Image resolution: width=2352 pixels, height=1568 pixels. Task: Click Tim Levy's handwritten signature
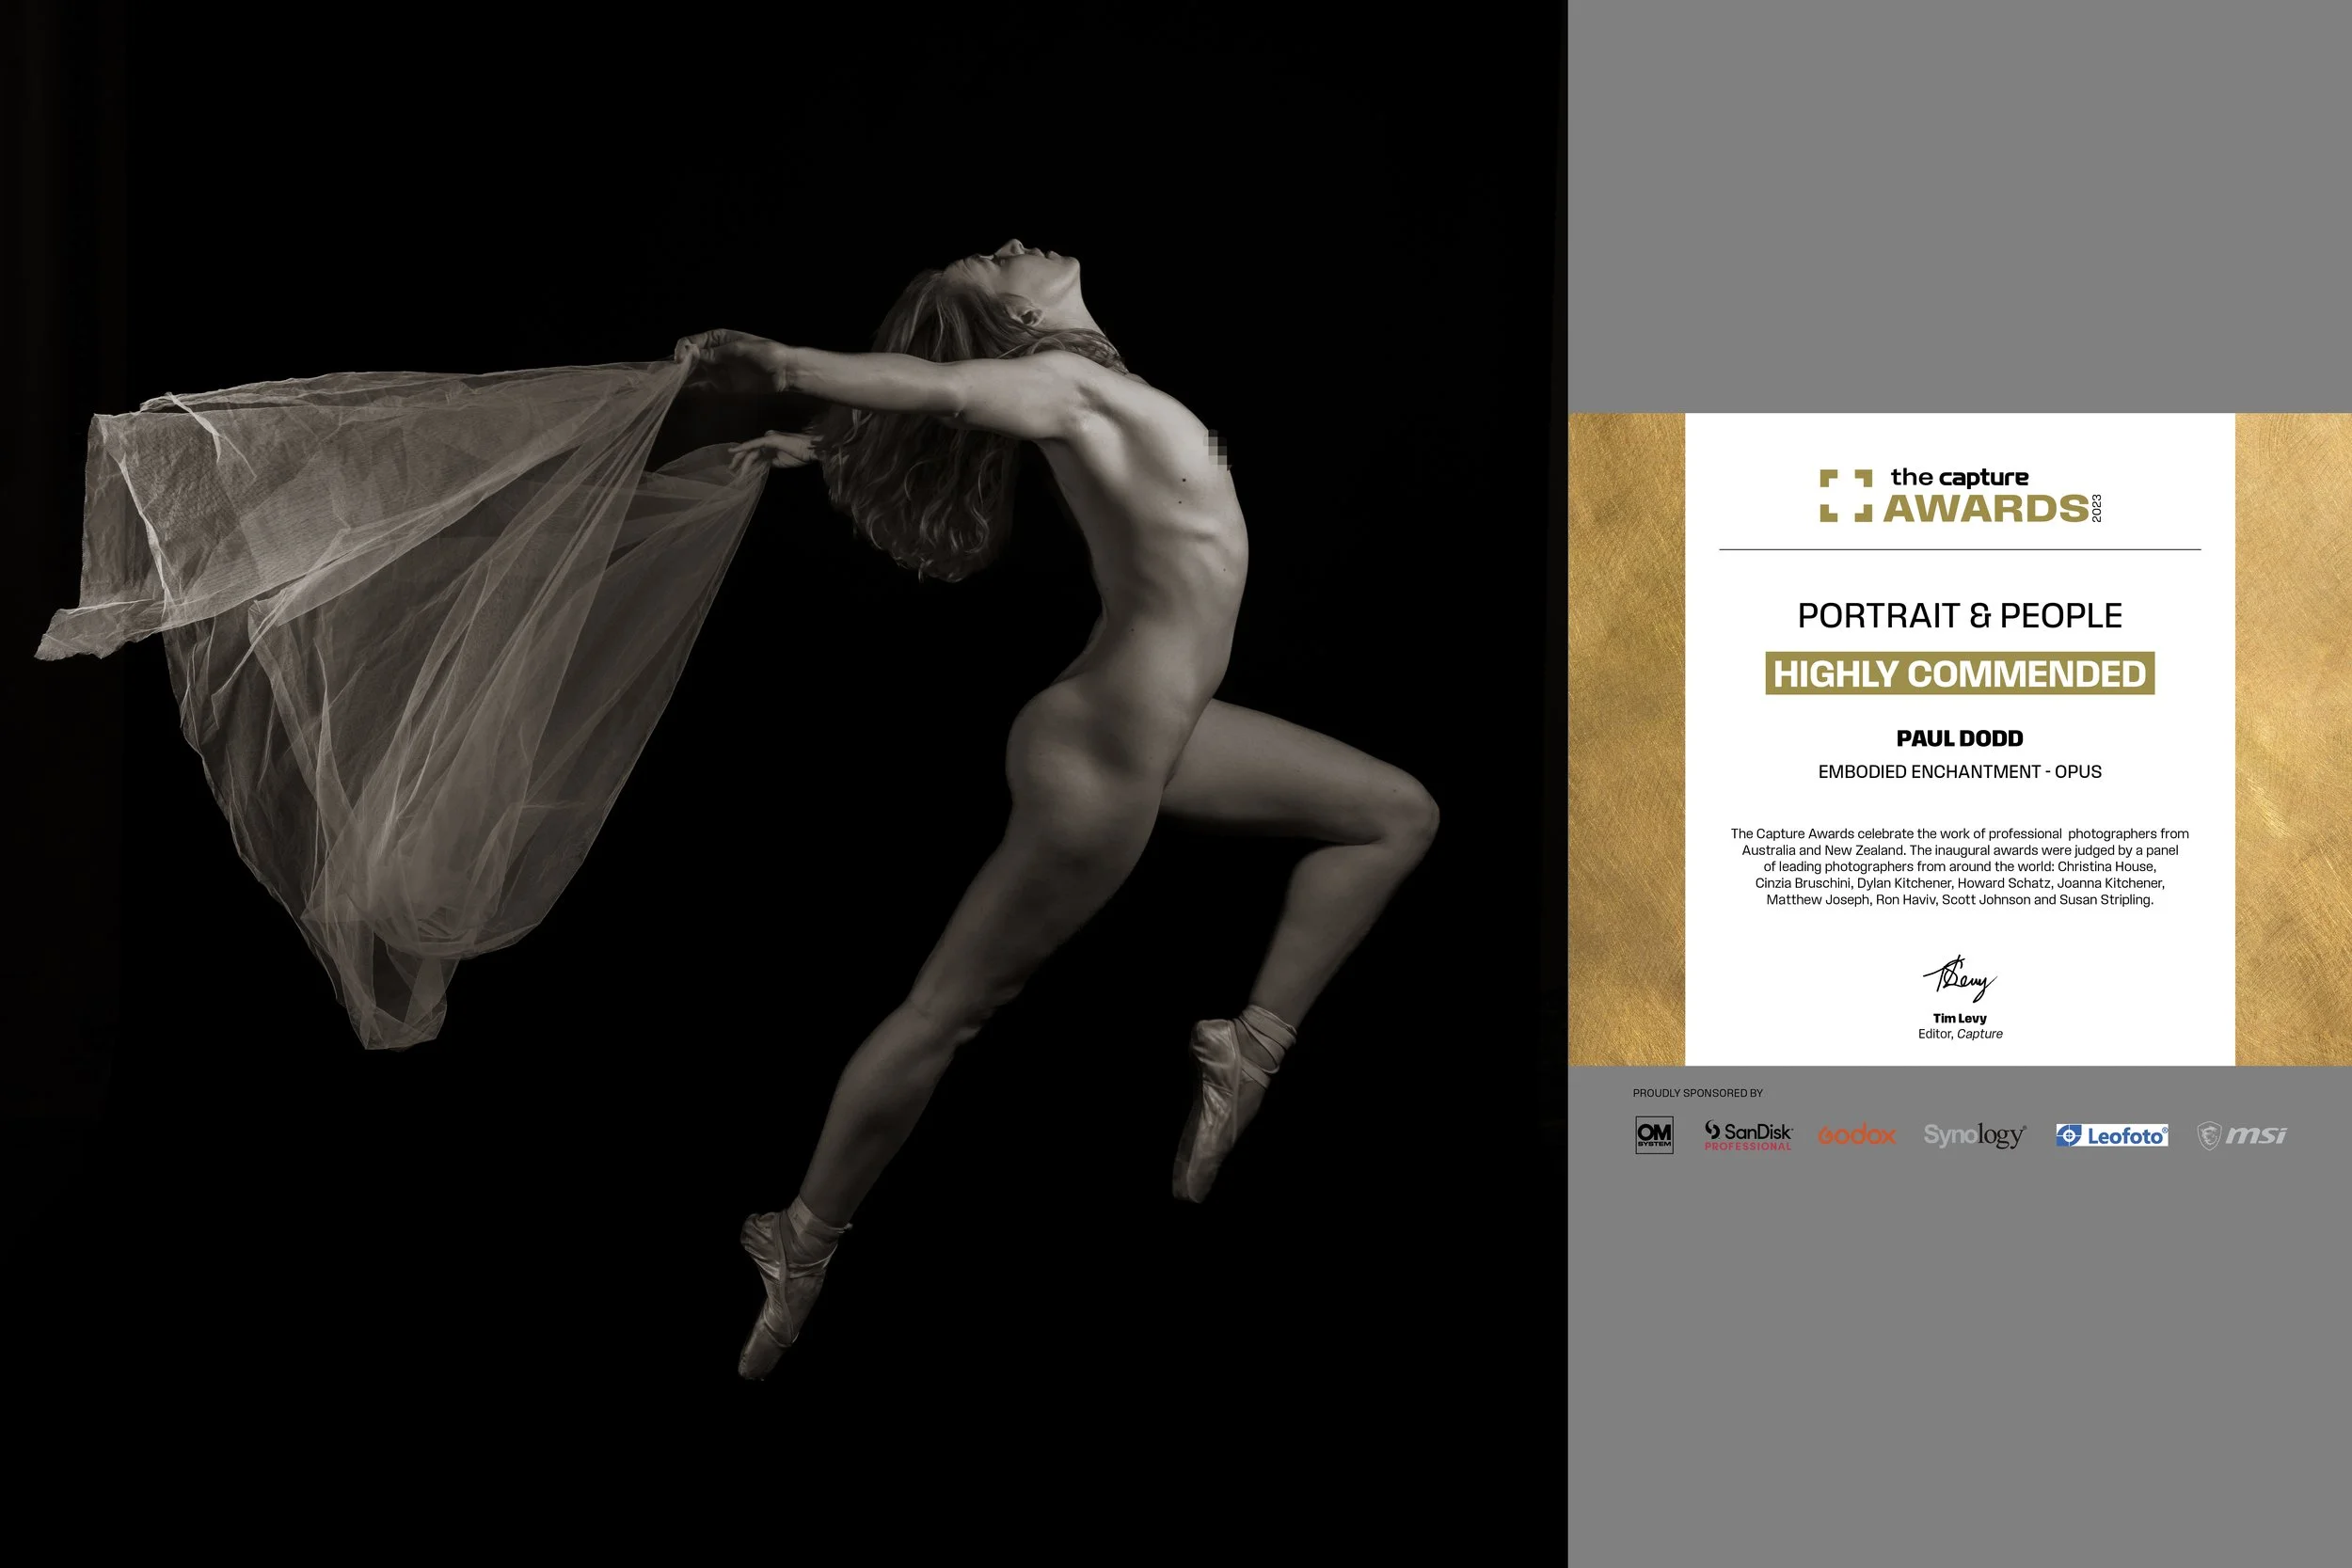(1959, 979)
